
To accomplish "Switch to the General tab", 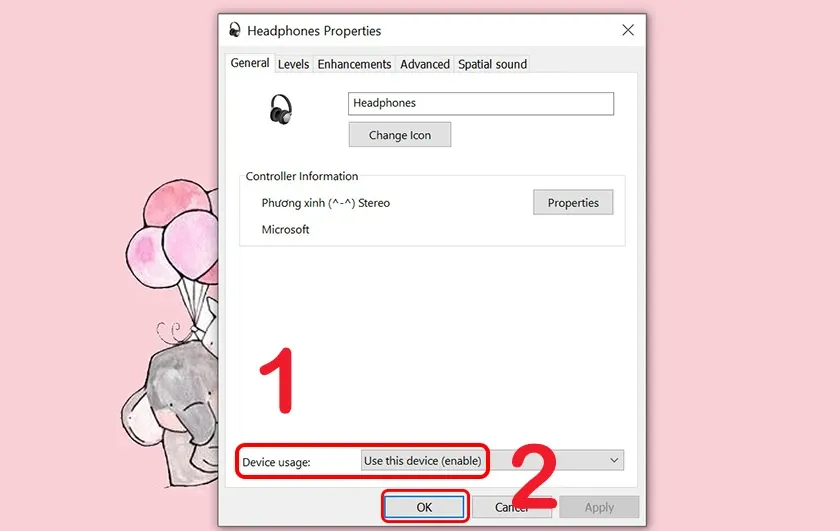I will [250, 63].
